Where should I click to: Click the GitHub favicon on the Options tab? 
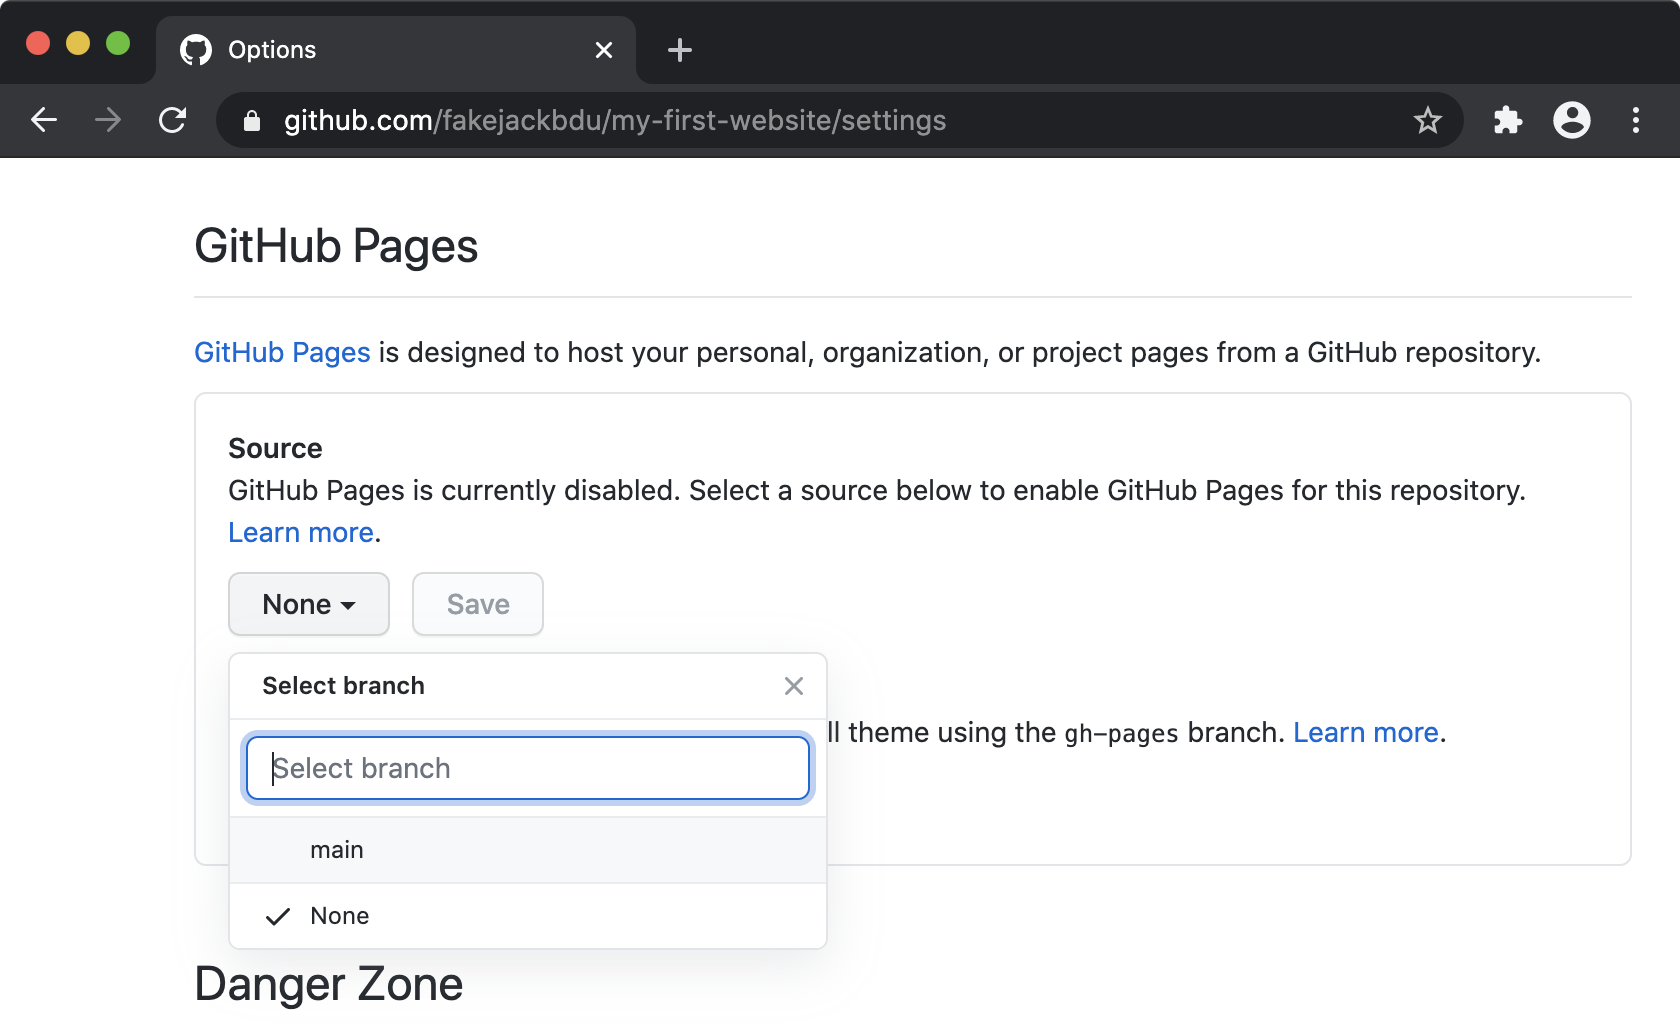tap(196, 50)
